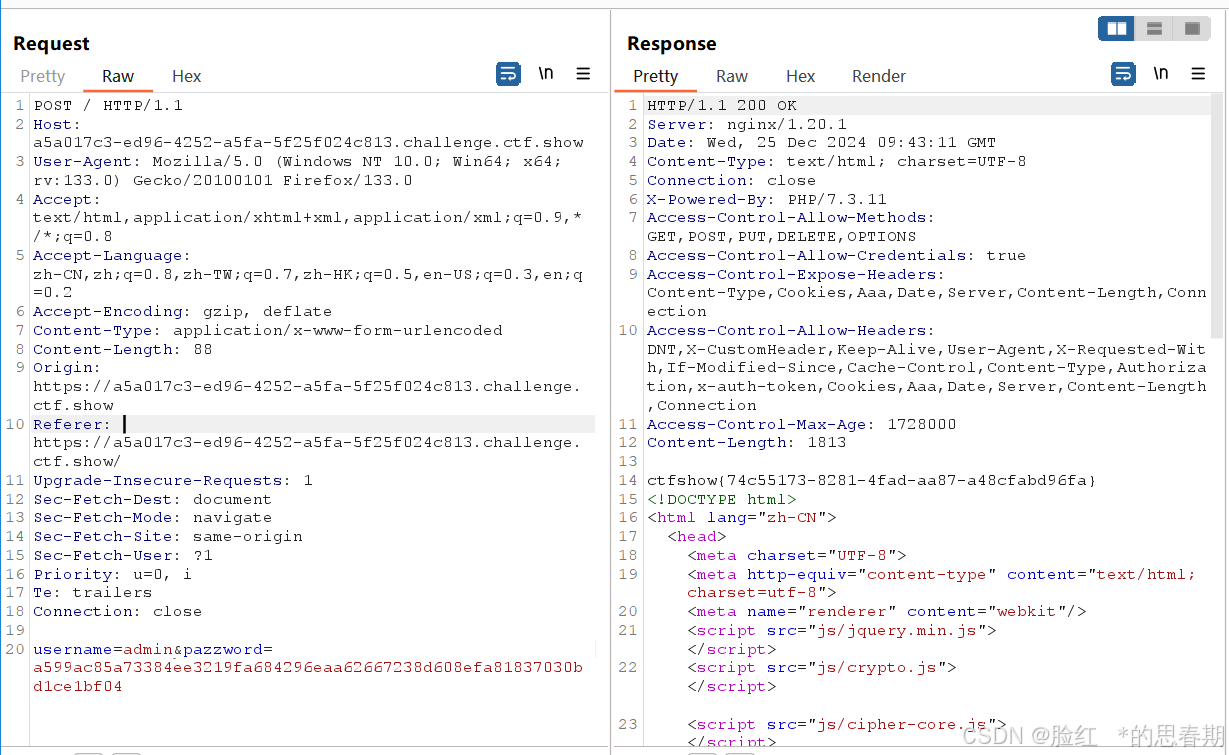Click the Sec-Fetch-Mode: navigate header
The image size is (1229, 755).
point(153,517)
